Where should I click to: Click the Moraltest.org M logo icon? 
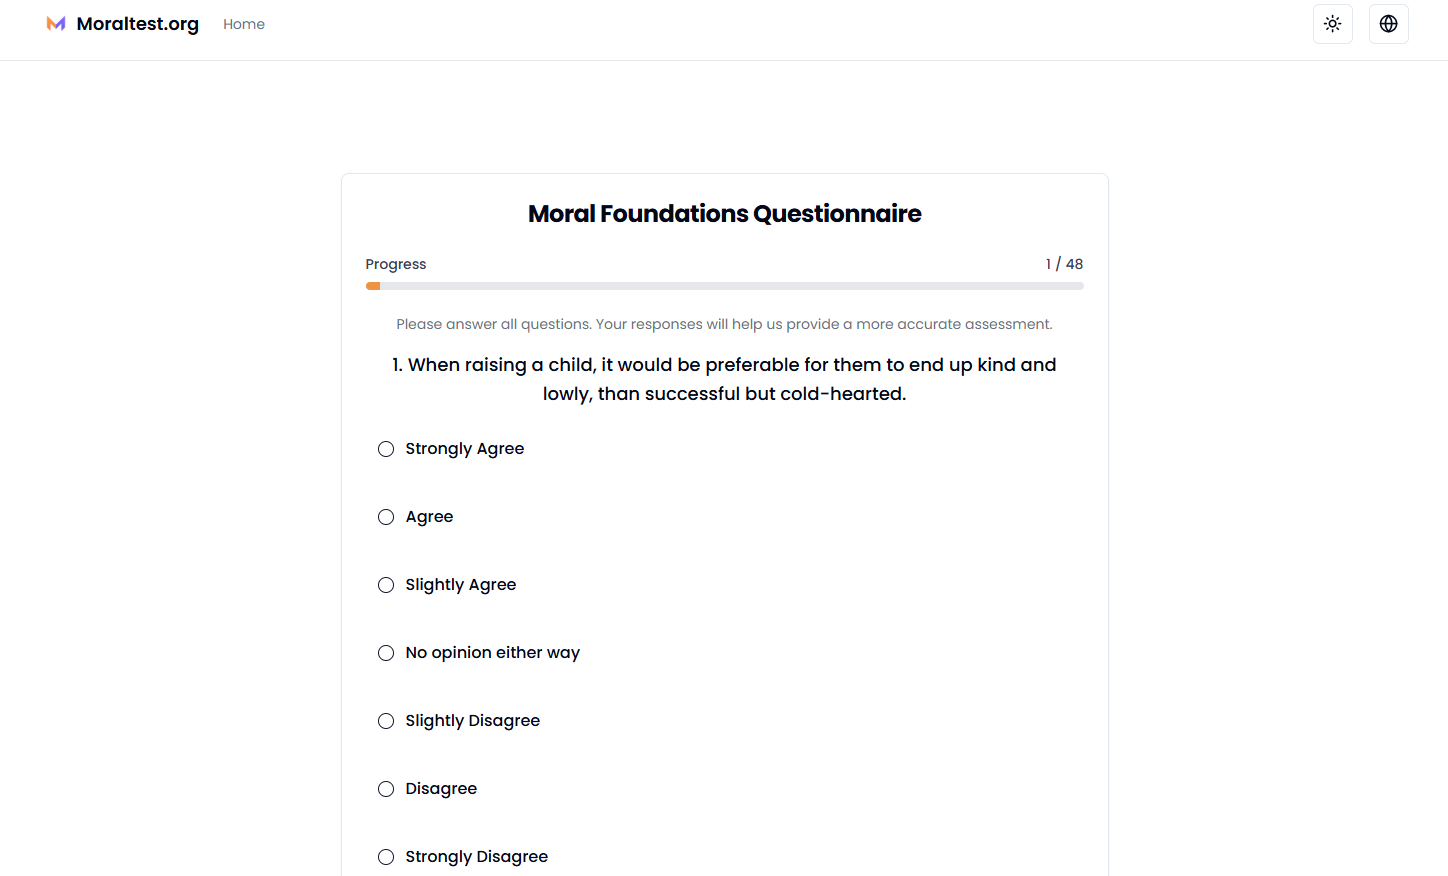[x=56, y=24]
